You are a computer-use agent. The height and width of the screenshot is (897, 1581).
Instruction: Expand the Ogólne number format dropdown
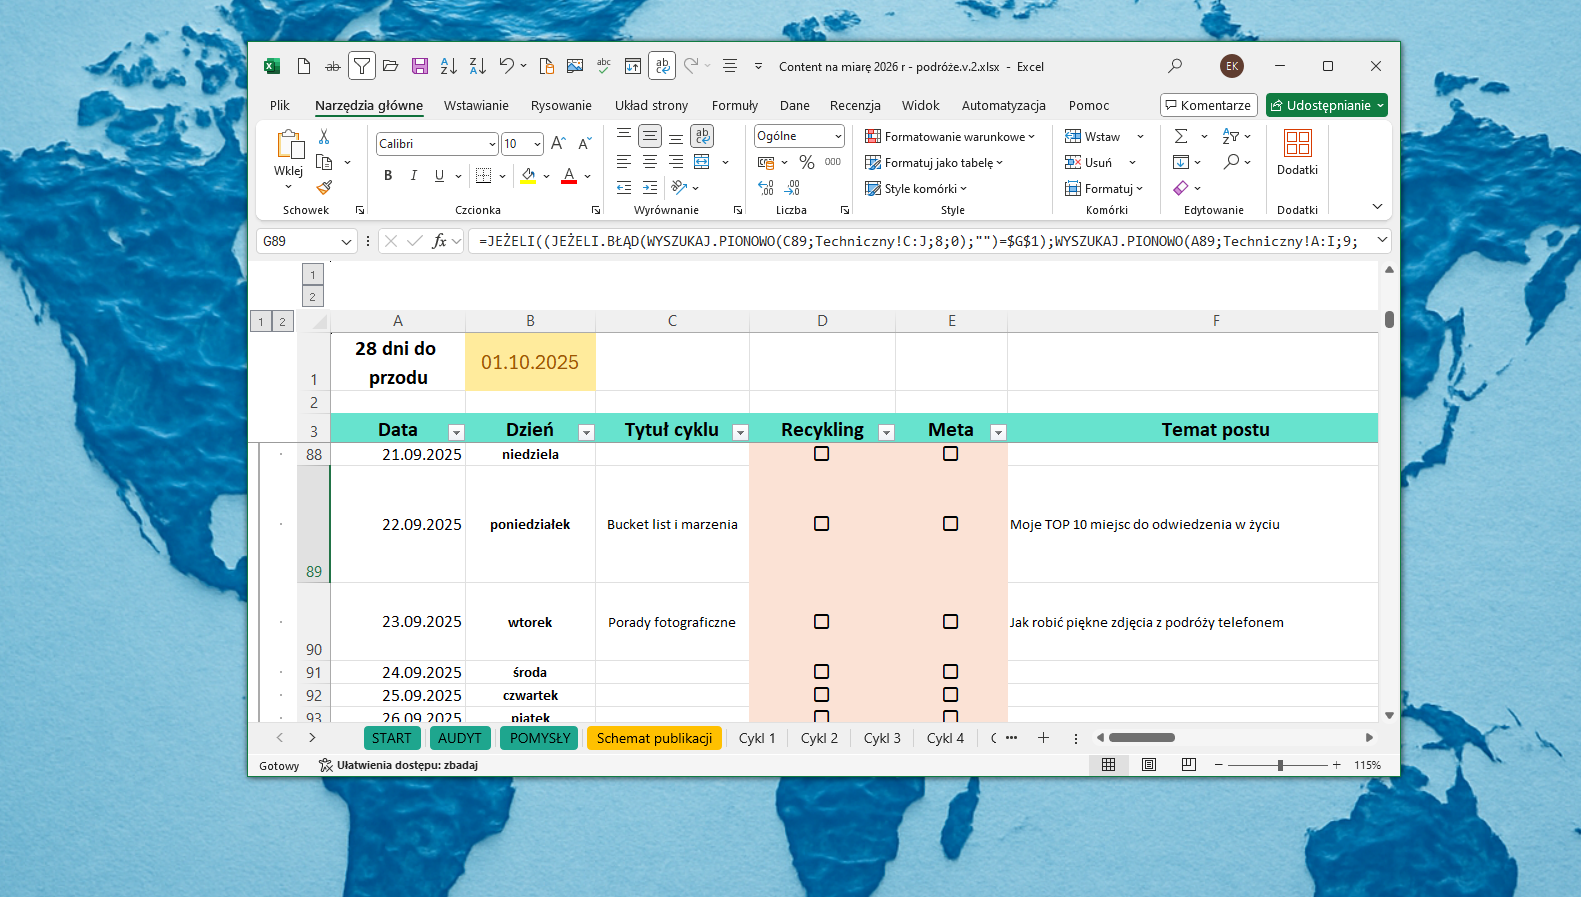point(838,136)
